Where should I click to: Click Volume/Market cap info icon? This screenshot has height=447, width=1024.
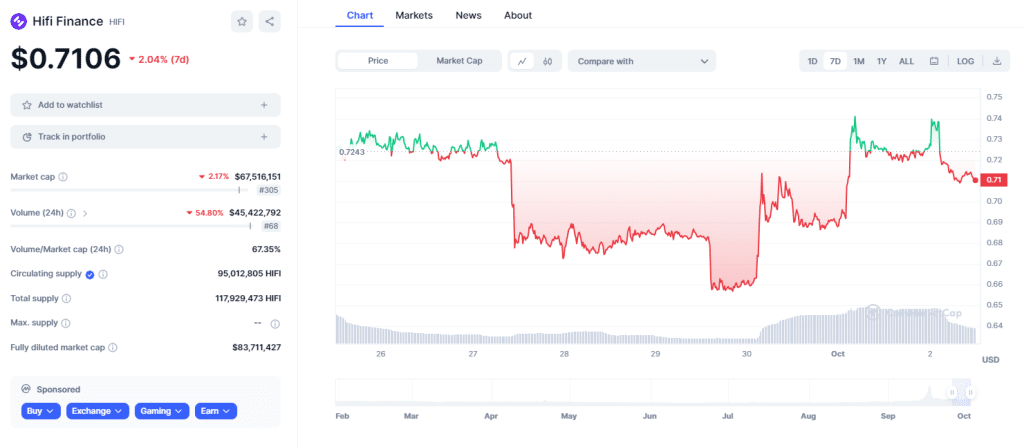(119, 250)
